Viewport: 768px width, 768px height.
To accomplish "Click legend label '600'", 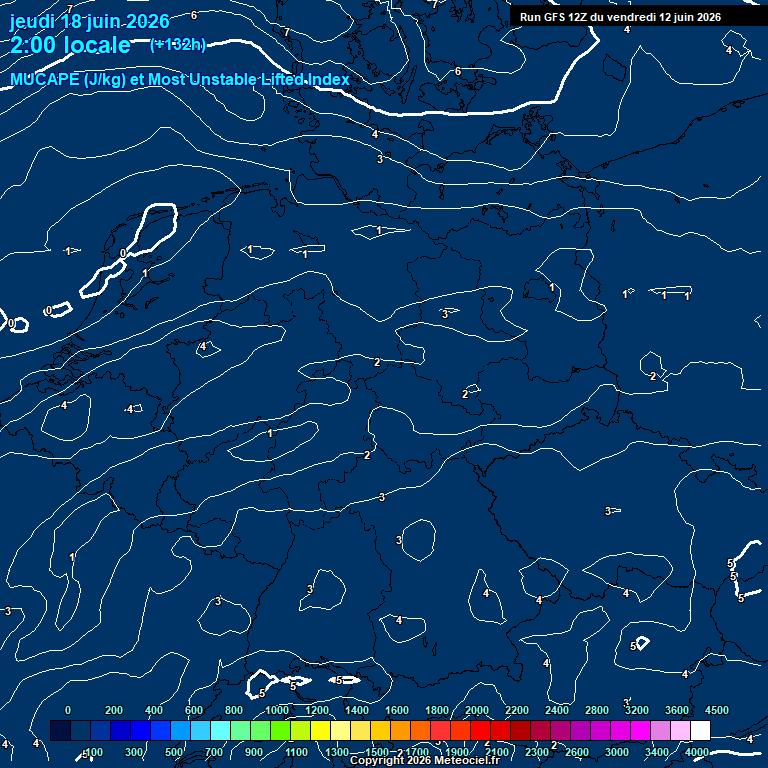I will point(193,710).
